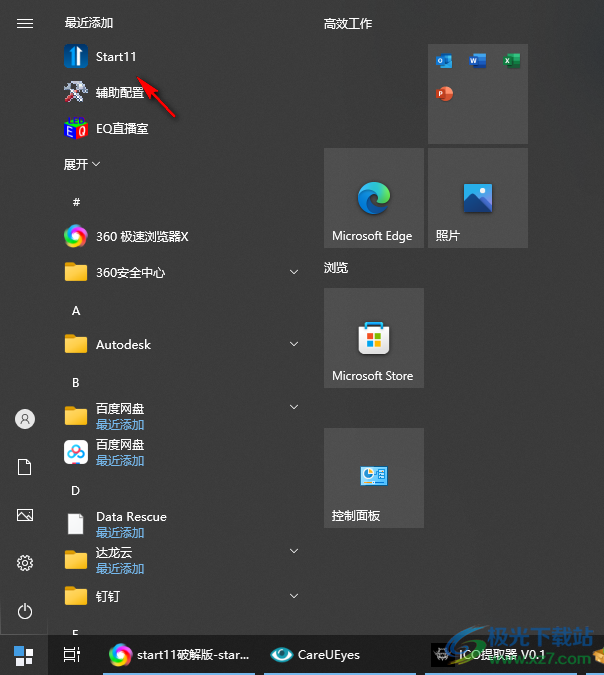Open the PowerPoint icon in Office tile group
Image resolution: width=604 pixels, height=675 pixels.
(x=444, y=94)
